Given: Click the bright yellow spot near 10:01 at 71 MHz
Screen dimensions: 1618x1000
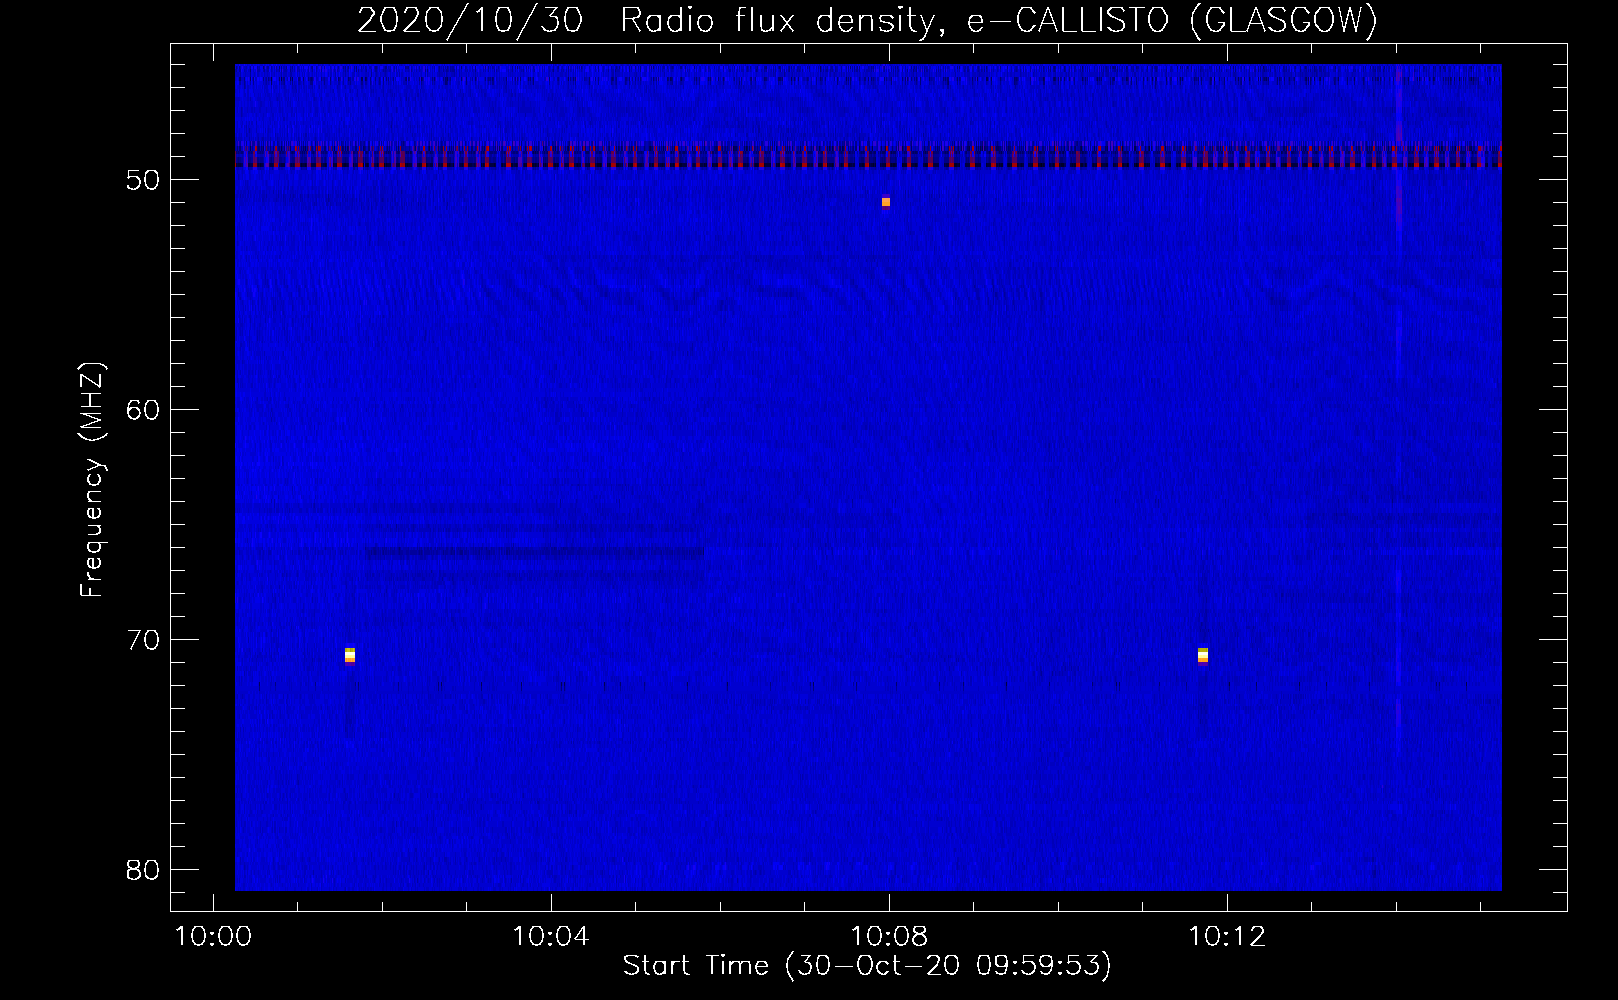Looking at the screenshot, I should pyautogui.click(x=350, y=655).
